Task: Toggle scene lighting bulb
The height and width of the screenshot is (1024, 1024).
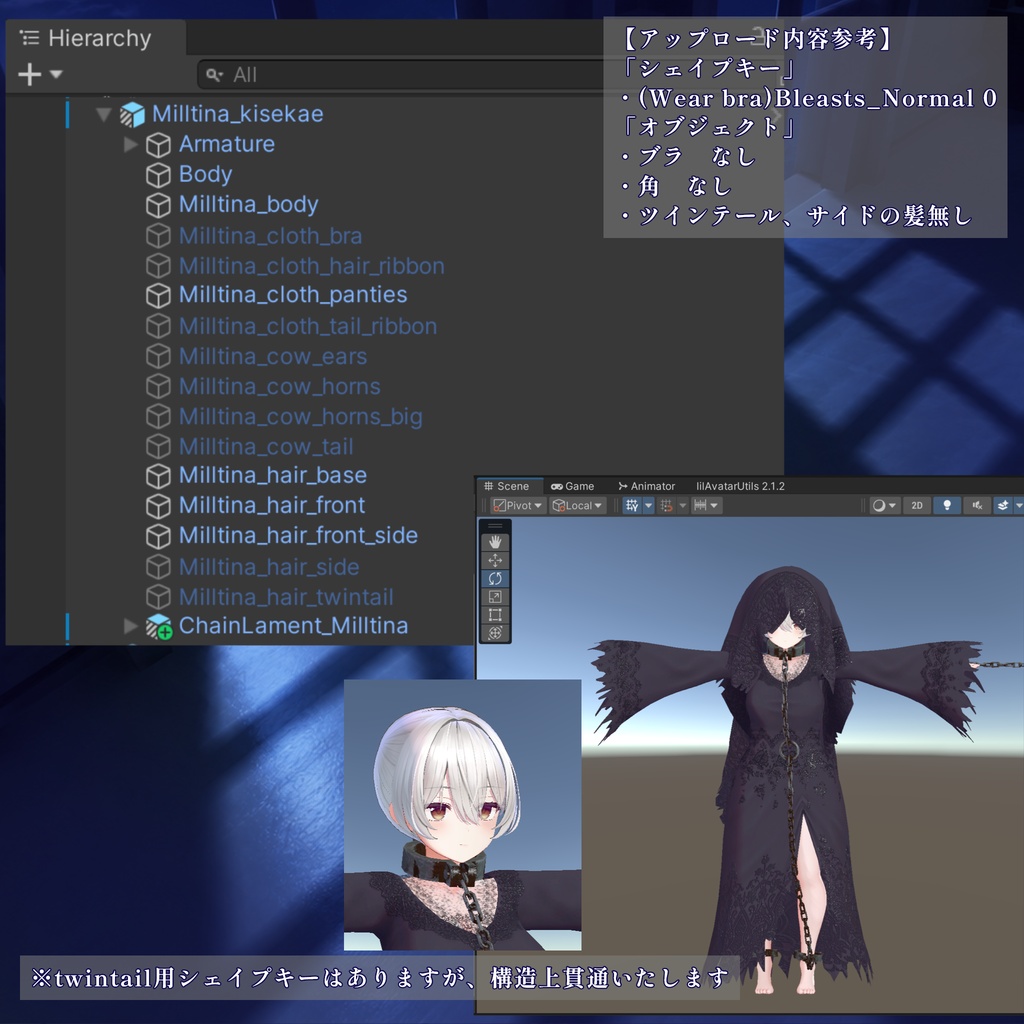Action: coord(947,505)
